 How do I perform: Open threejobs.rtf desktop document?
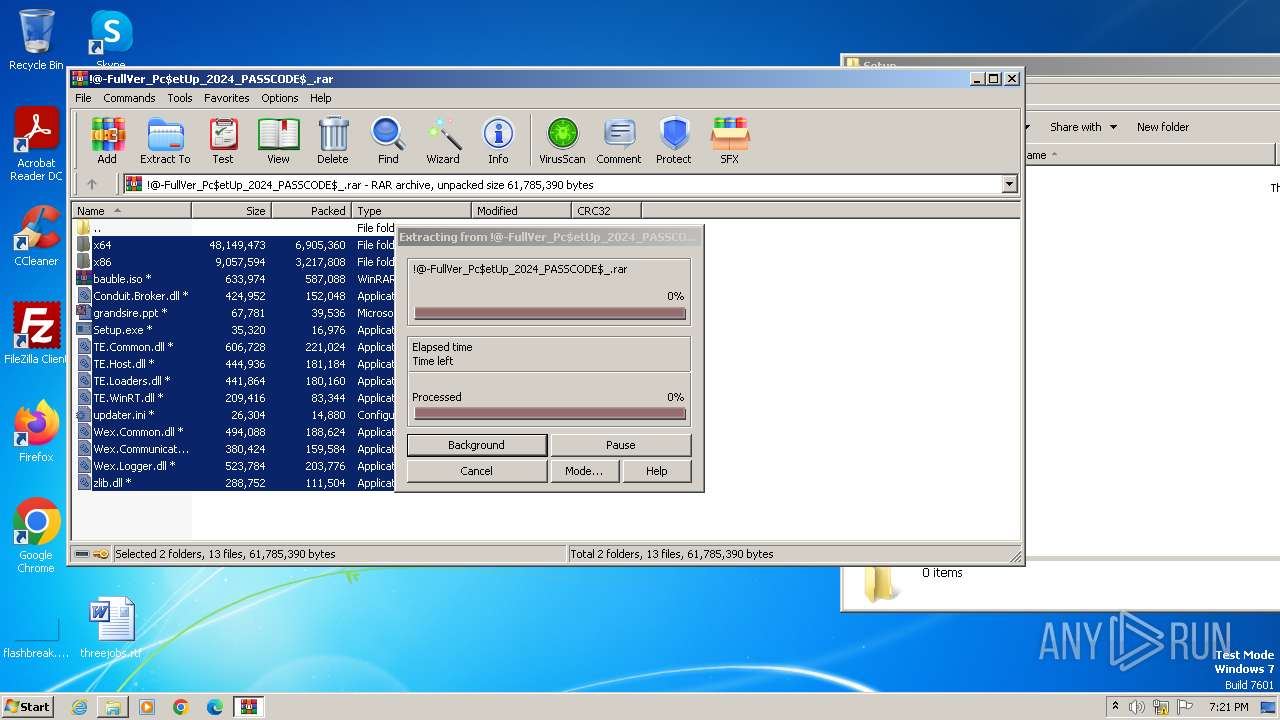coord(111,629)
